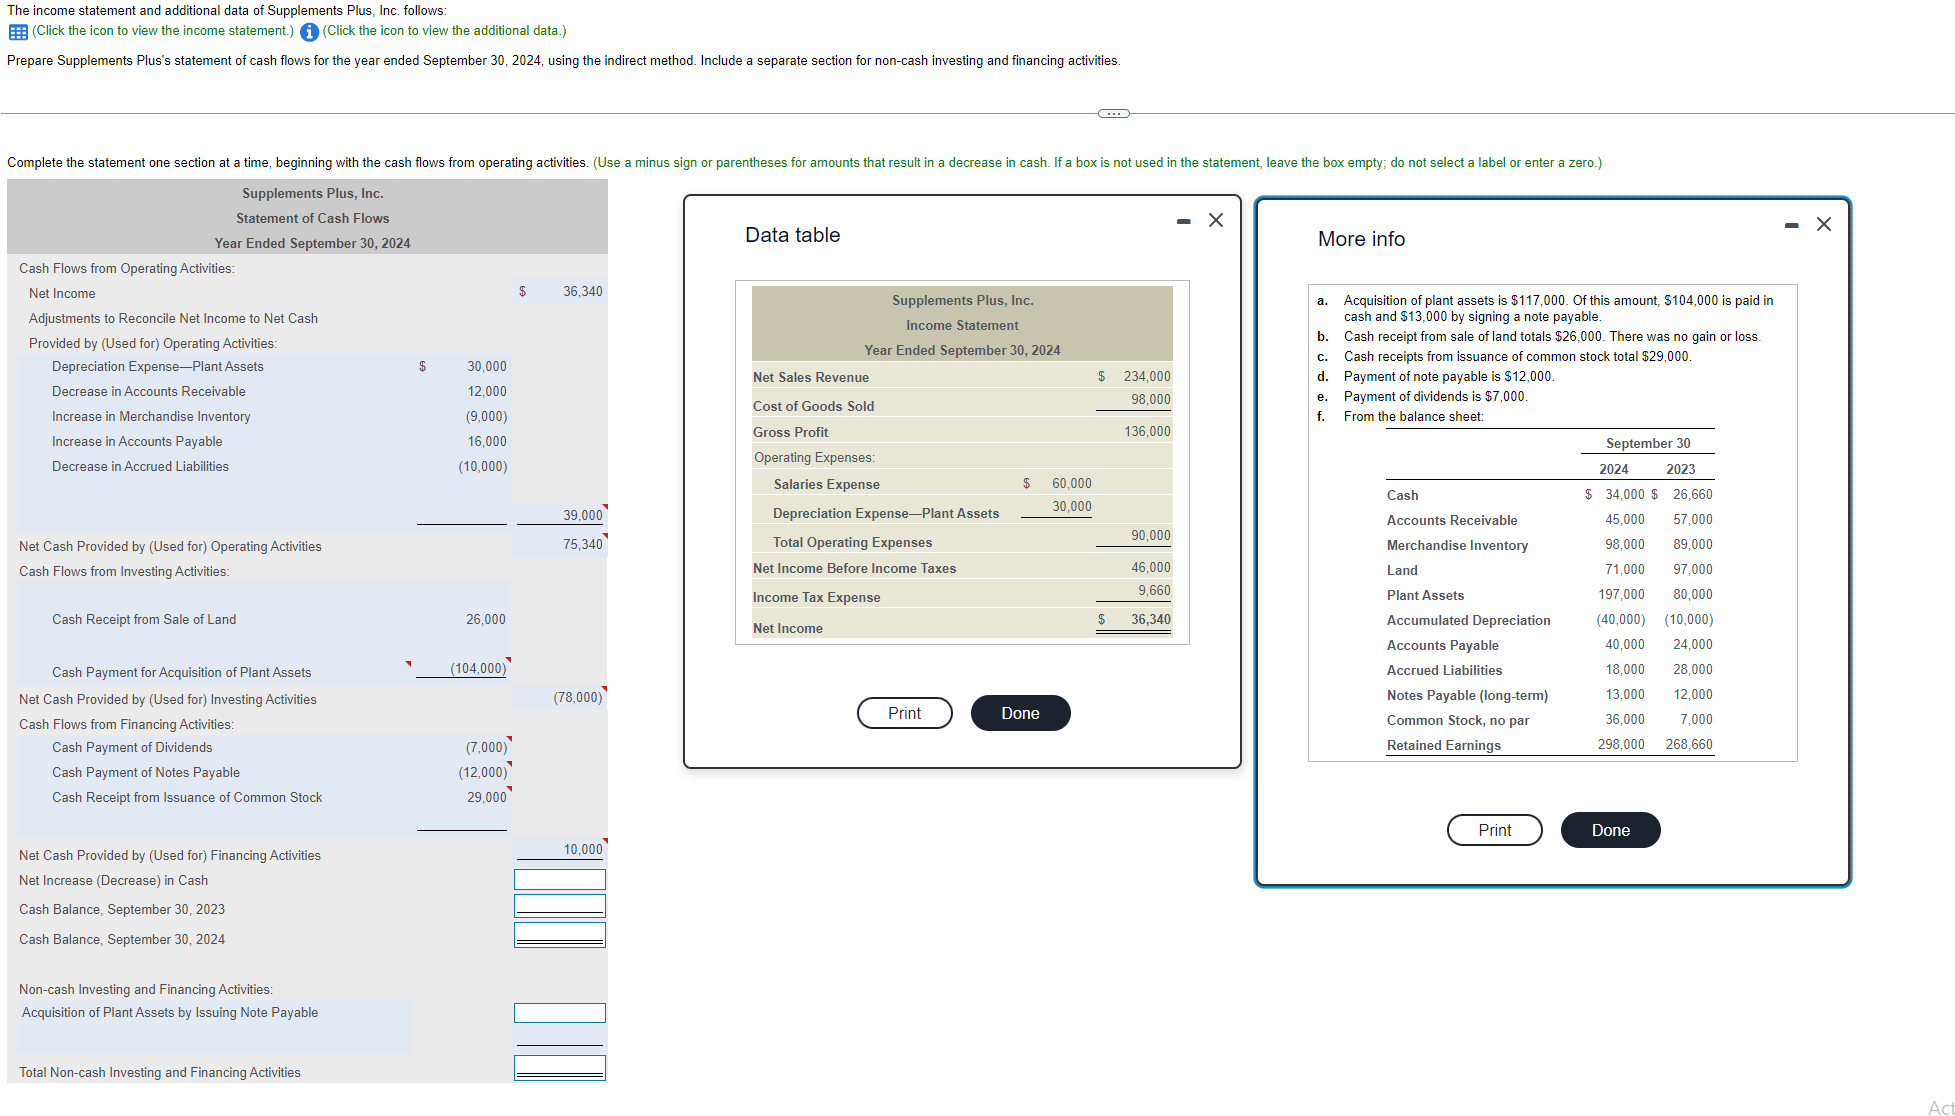Image resolution: width=1955 pixels, height=1116 pixels.
Task: Click Decrease in Accounts Receivable label
Action: click(x=149, y=392)
